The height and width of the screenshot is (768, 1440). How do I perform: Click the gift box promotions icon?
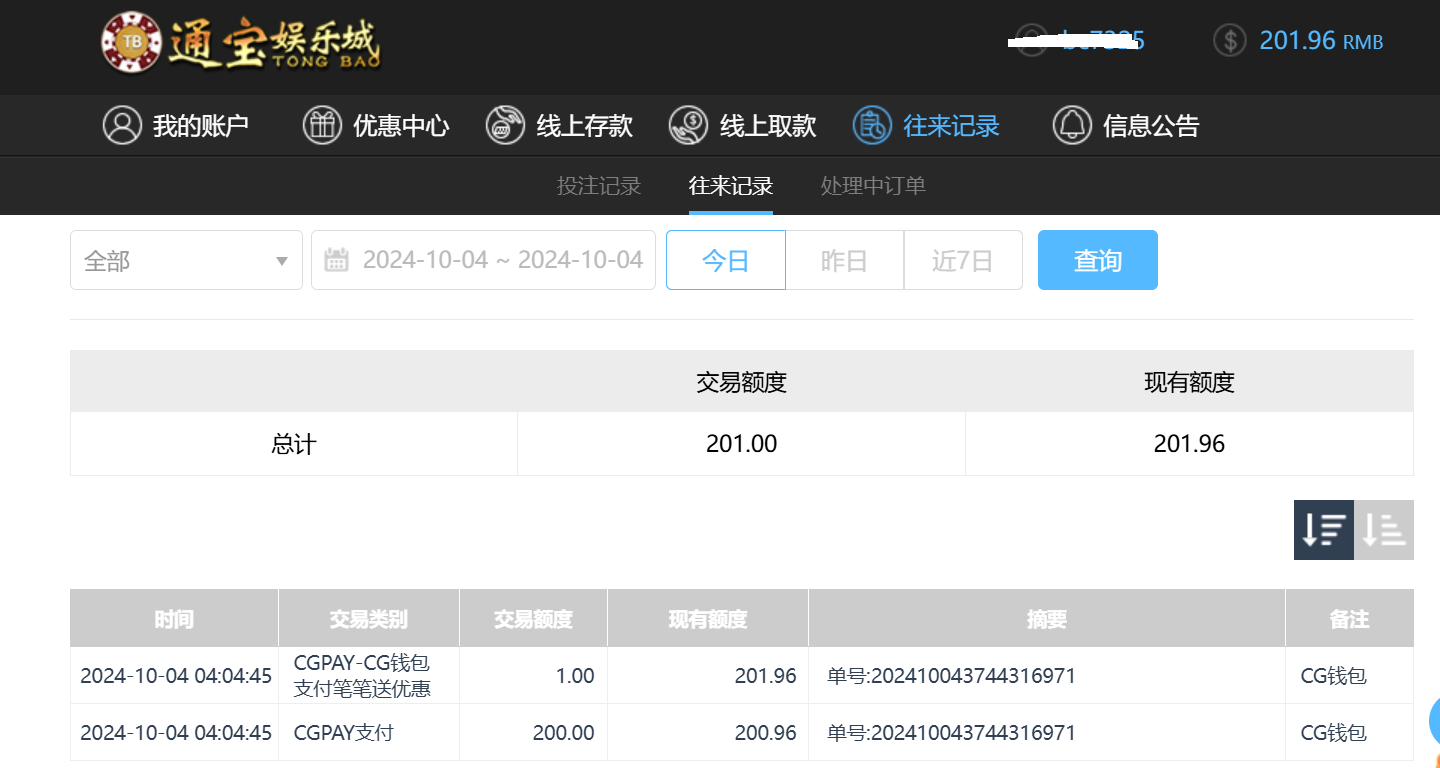click(x=322, y=126)
